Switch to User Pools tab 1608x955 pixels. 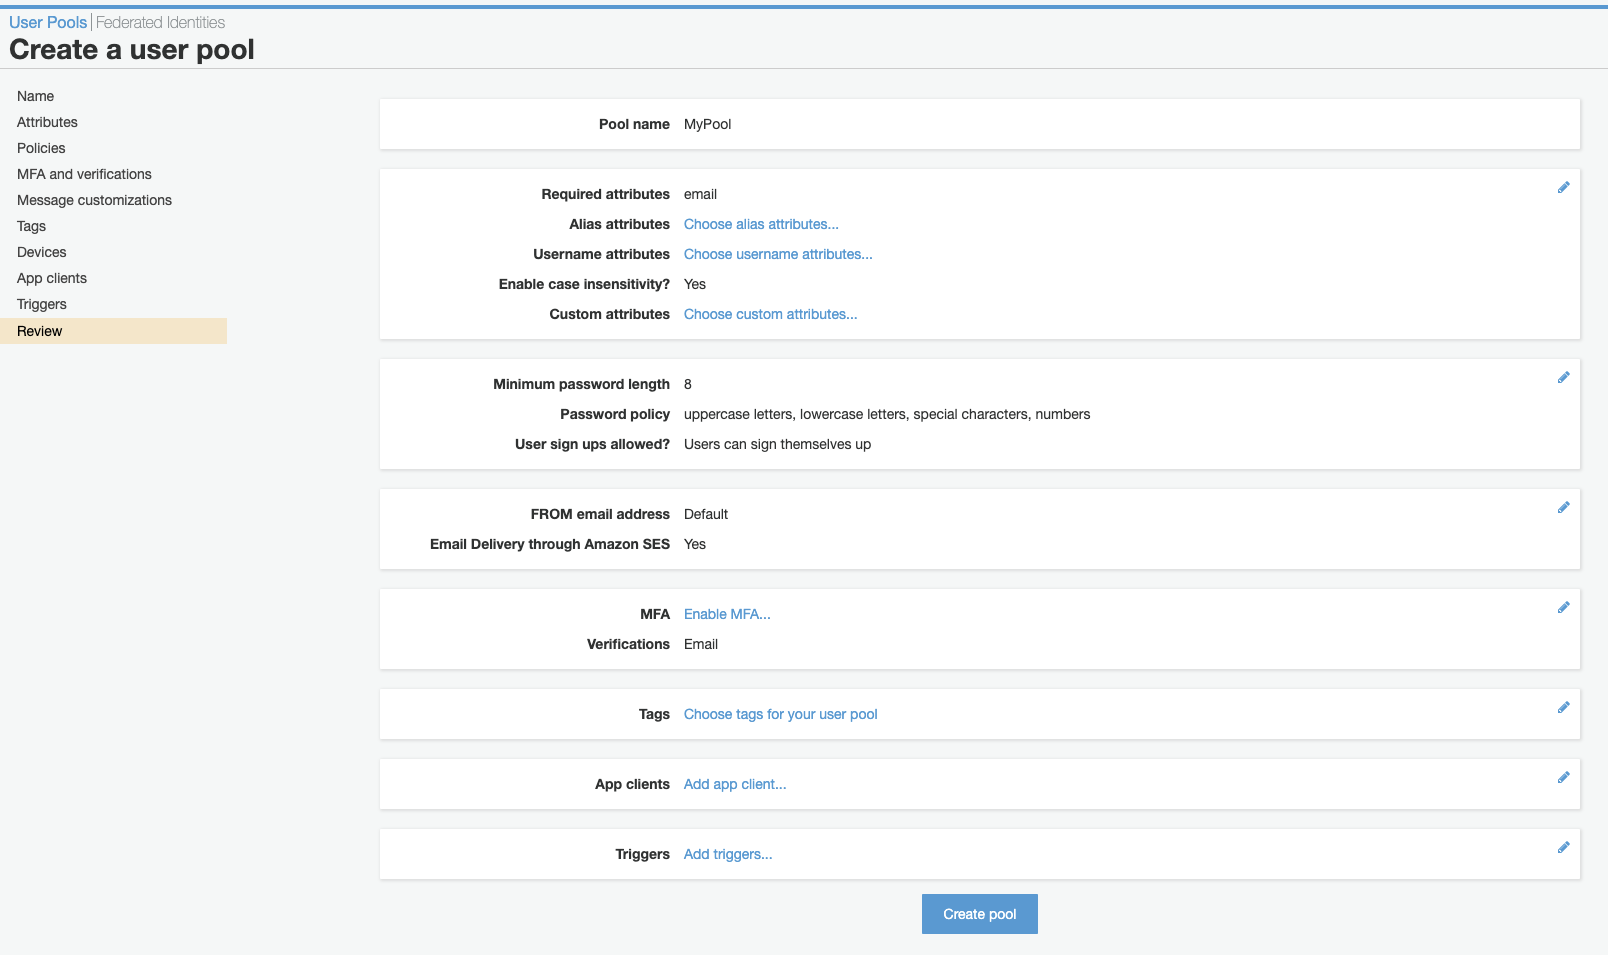click(x=47, y=21)
